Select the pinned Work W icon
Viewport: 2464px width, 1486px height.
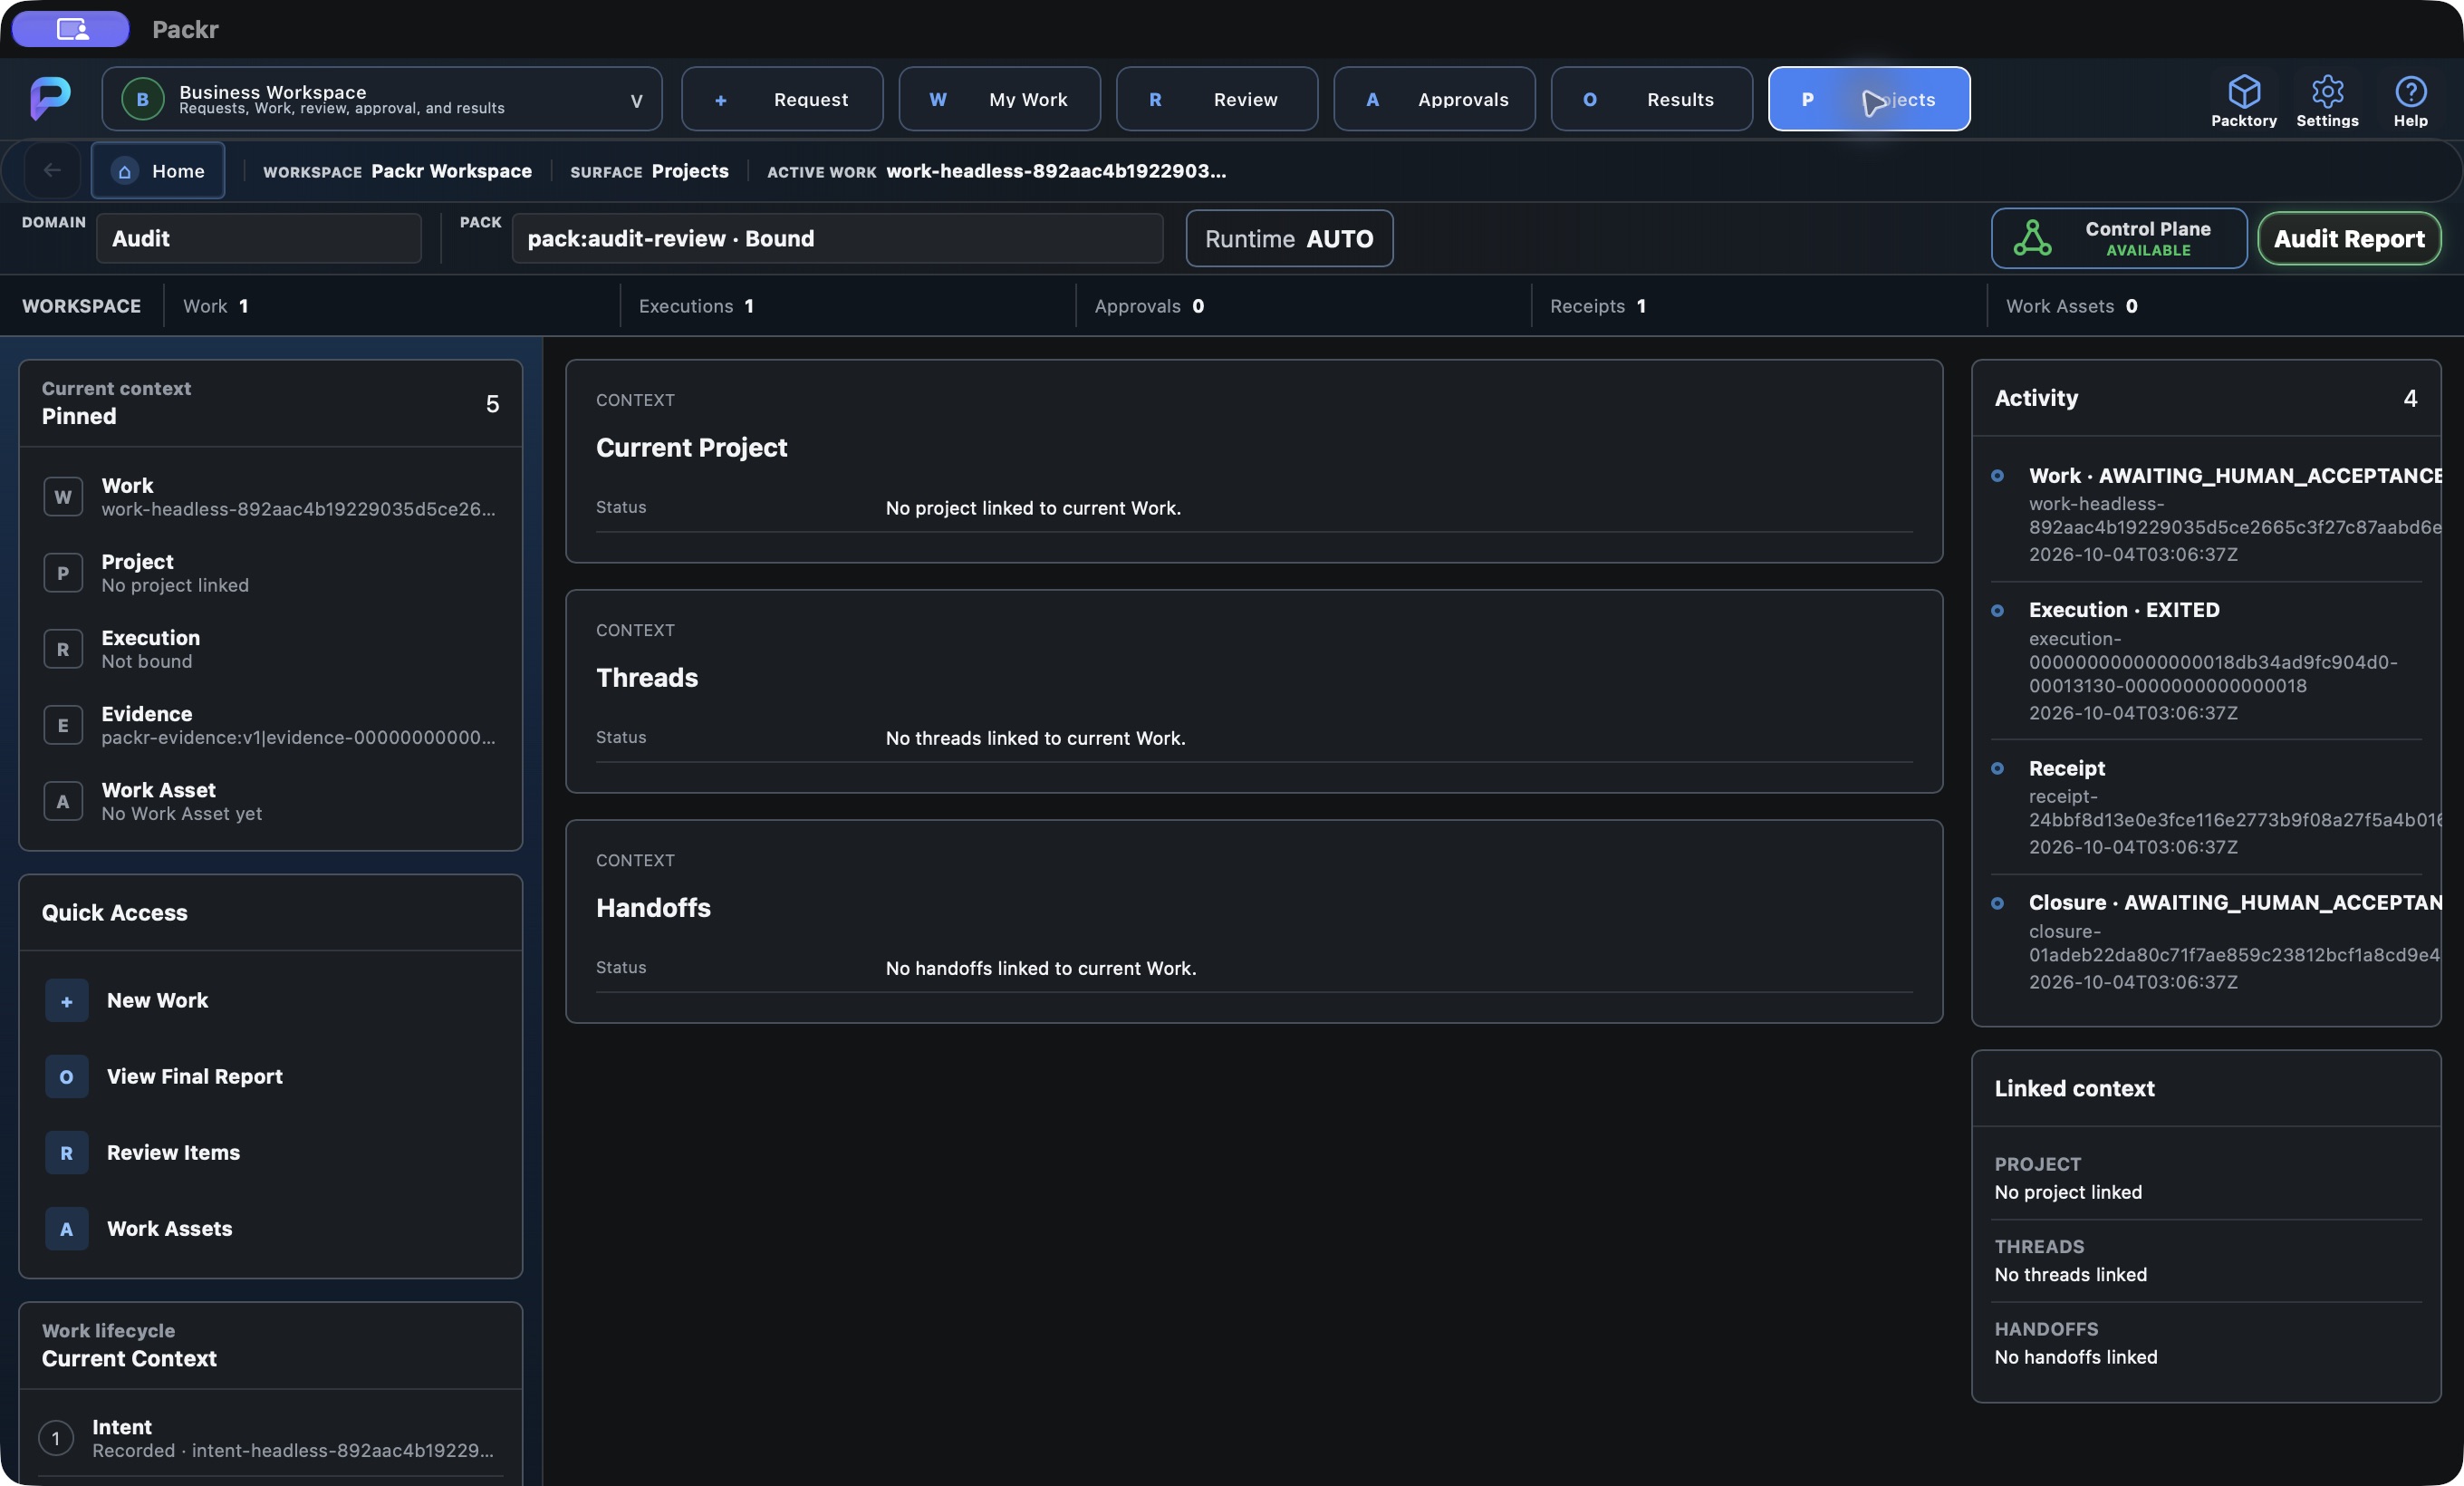point(63,497)
